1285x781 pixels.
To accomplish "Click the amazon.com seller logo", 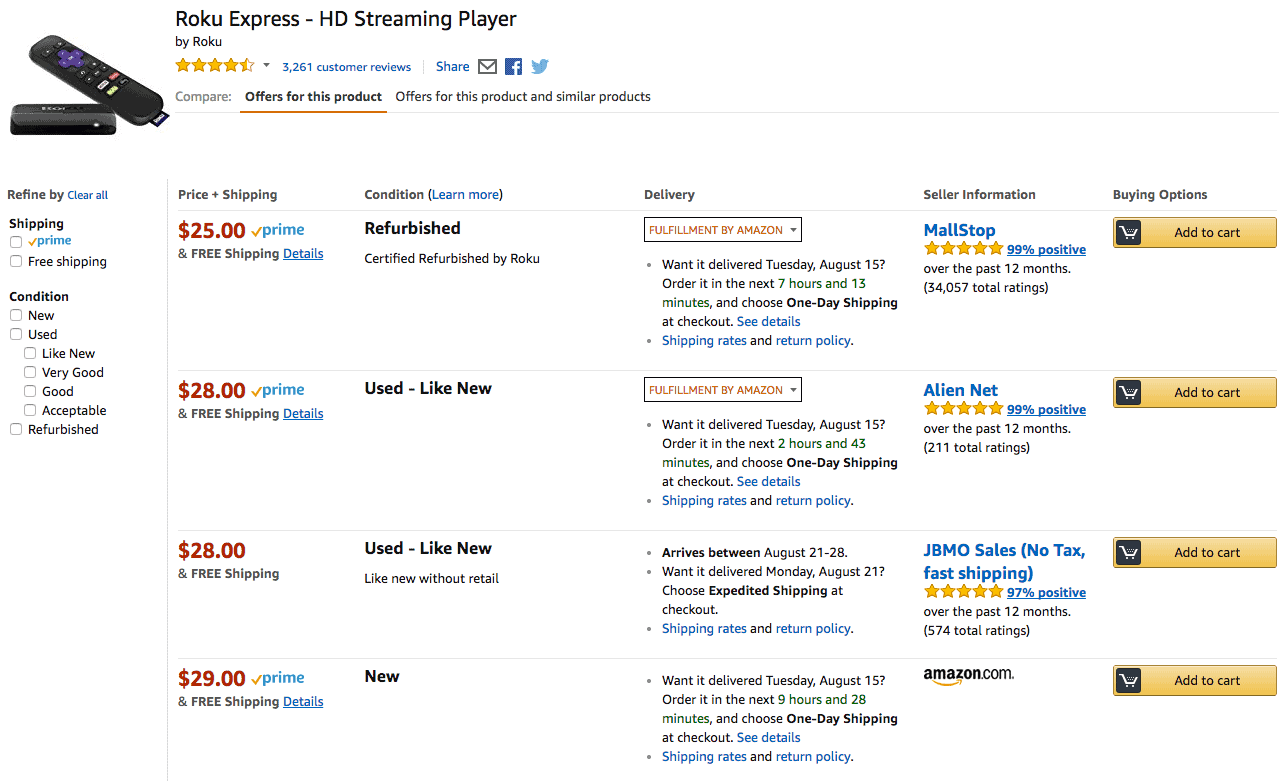I will [967, 675].
